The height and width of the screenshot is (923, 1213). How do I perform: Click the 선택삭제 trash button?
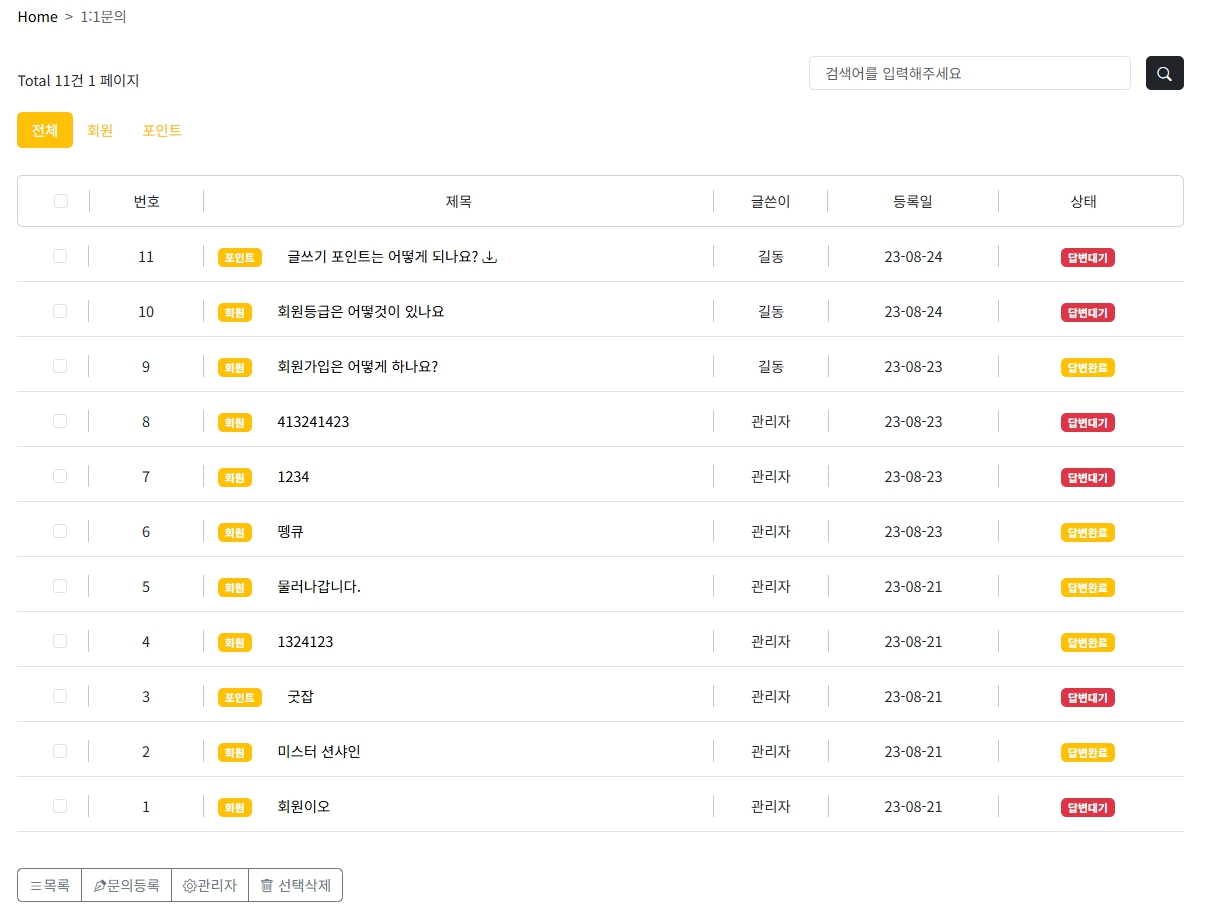coord(295,885)
